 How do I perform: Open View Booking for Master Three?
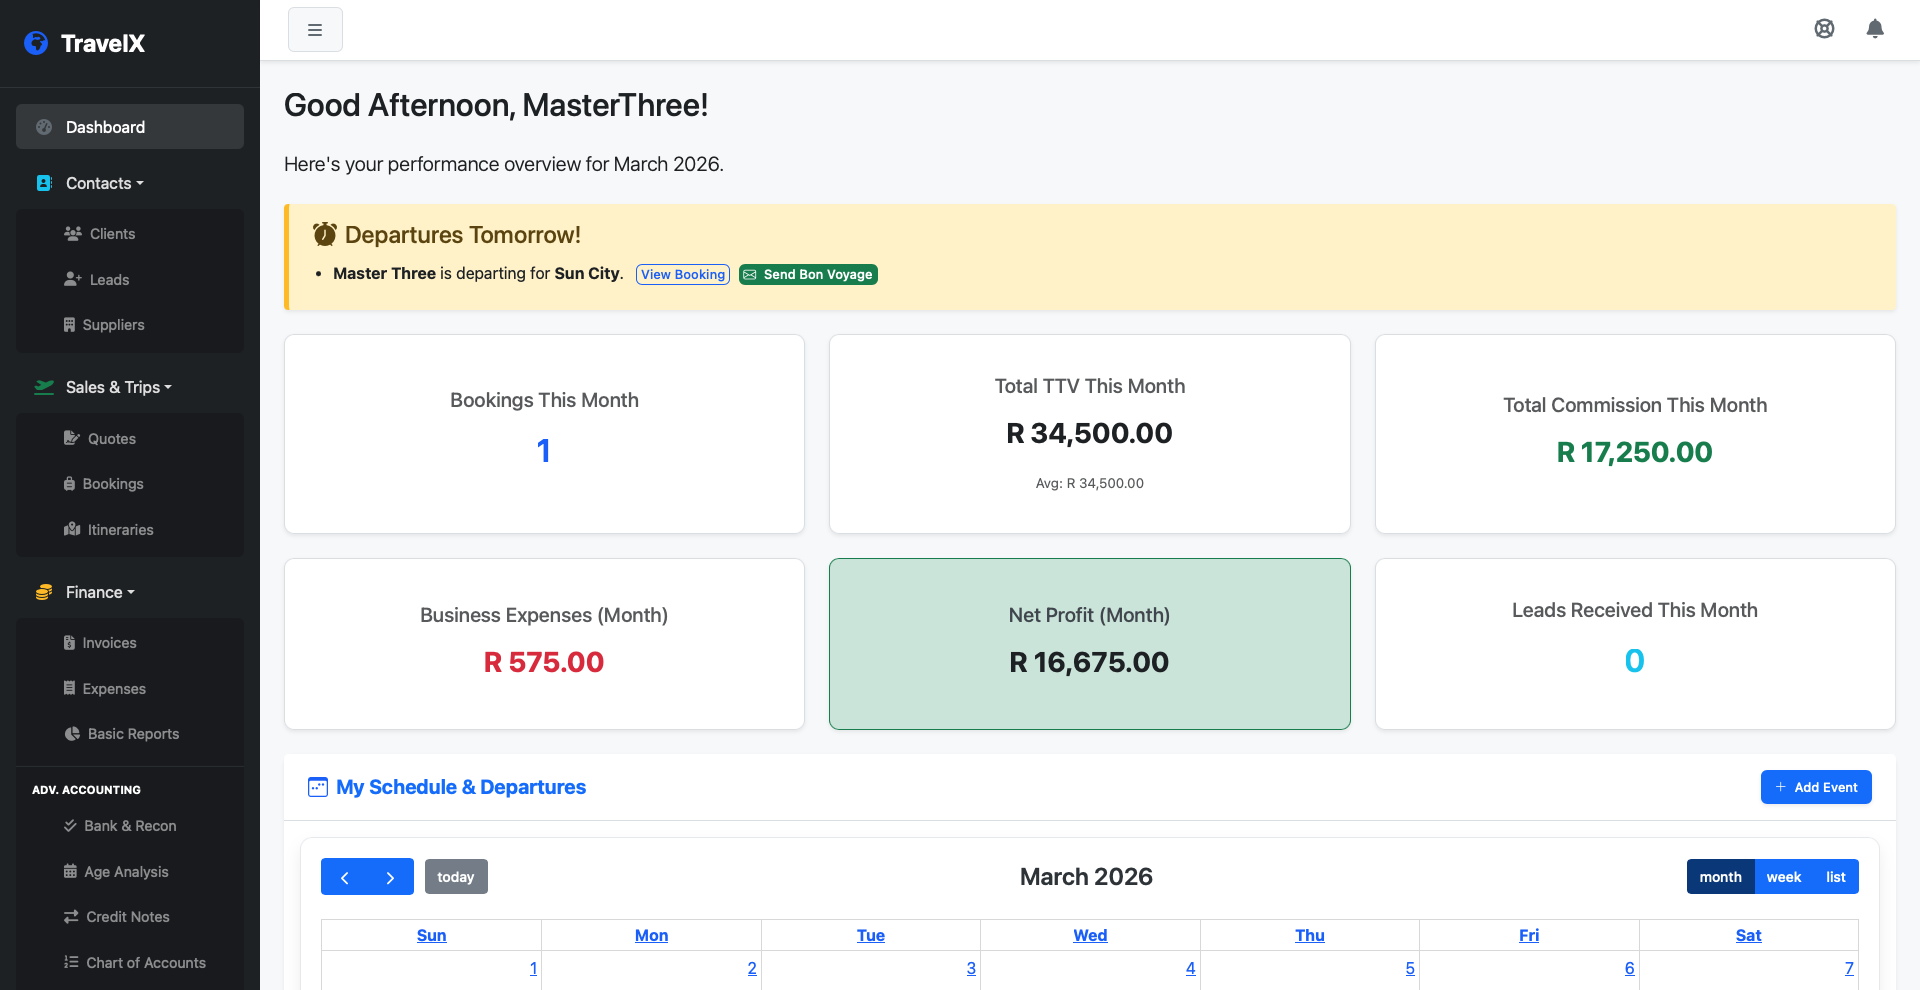coord(682,274)
